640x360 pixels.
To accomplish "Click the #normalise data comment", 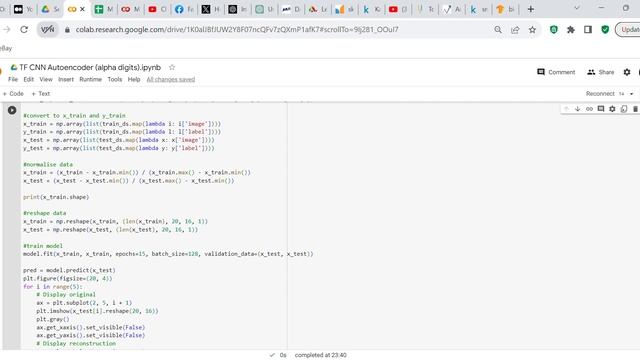I will pyautogui.click(x=48, y=164).
